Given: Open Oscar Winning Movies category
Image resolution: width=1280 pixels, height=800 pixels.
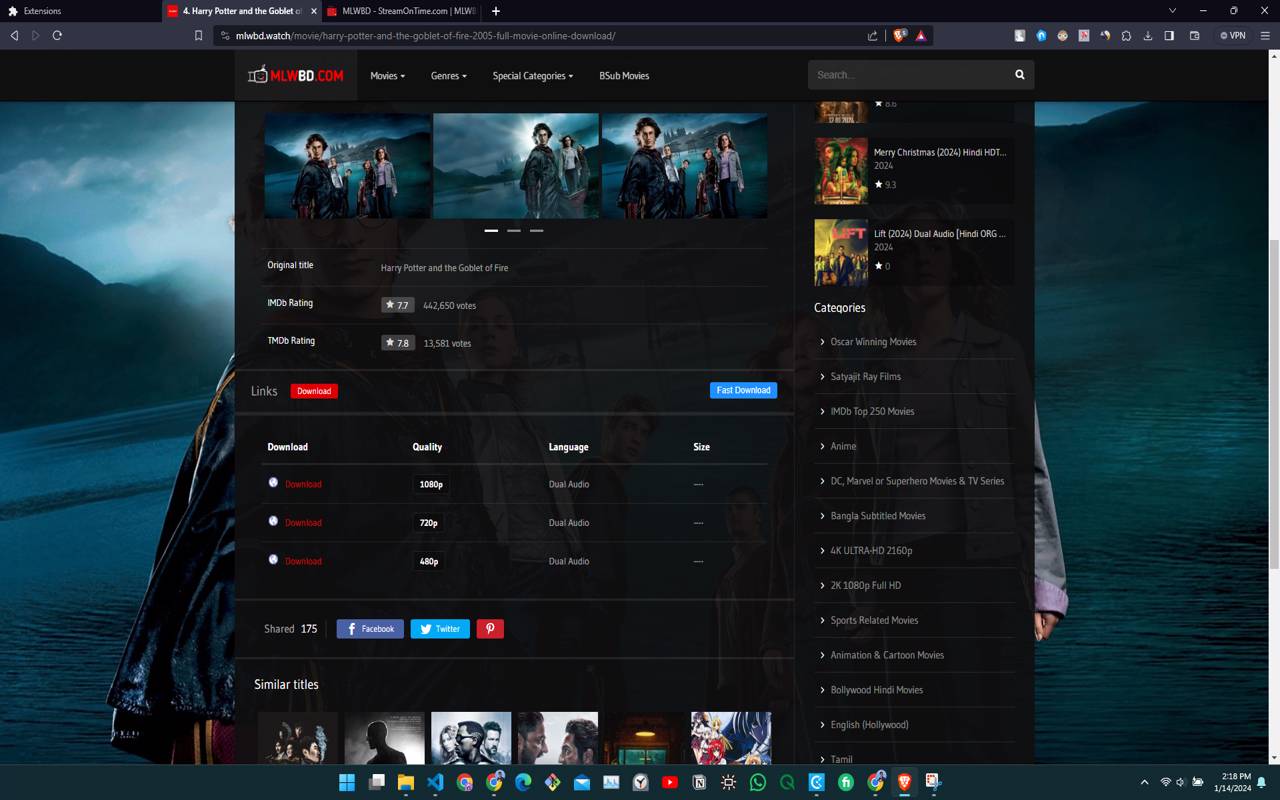Looking at the screenshot, I should click(x=873, y=342).
